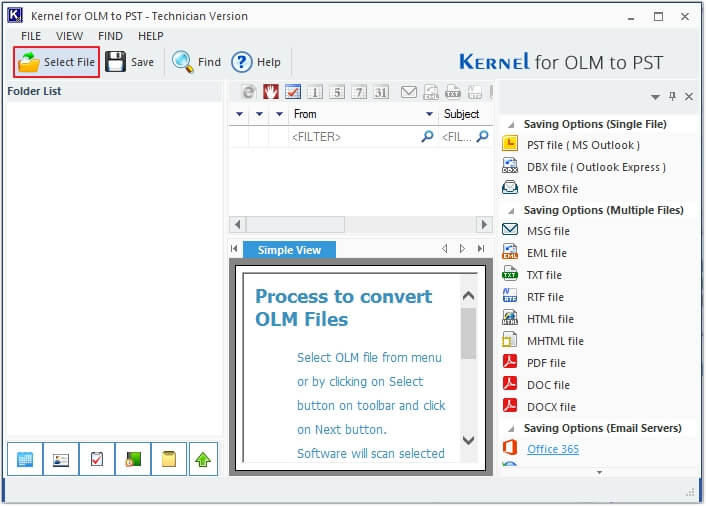Click the Subject column header

tap(464, 114)
